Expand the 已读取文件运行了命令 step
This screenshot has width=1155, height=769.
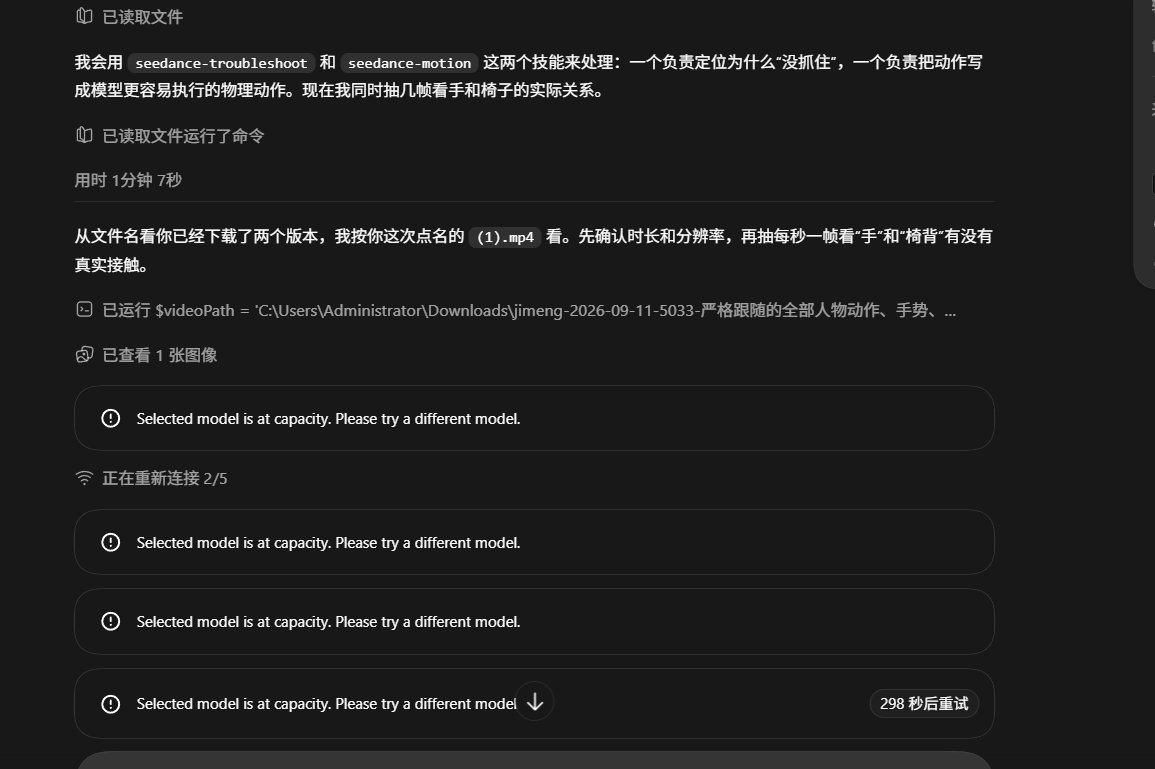(x=183, y=136)
